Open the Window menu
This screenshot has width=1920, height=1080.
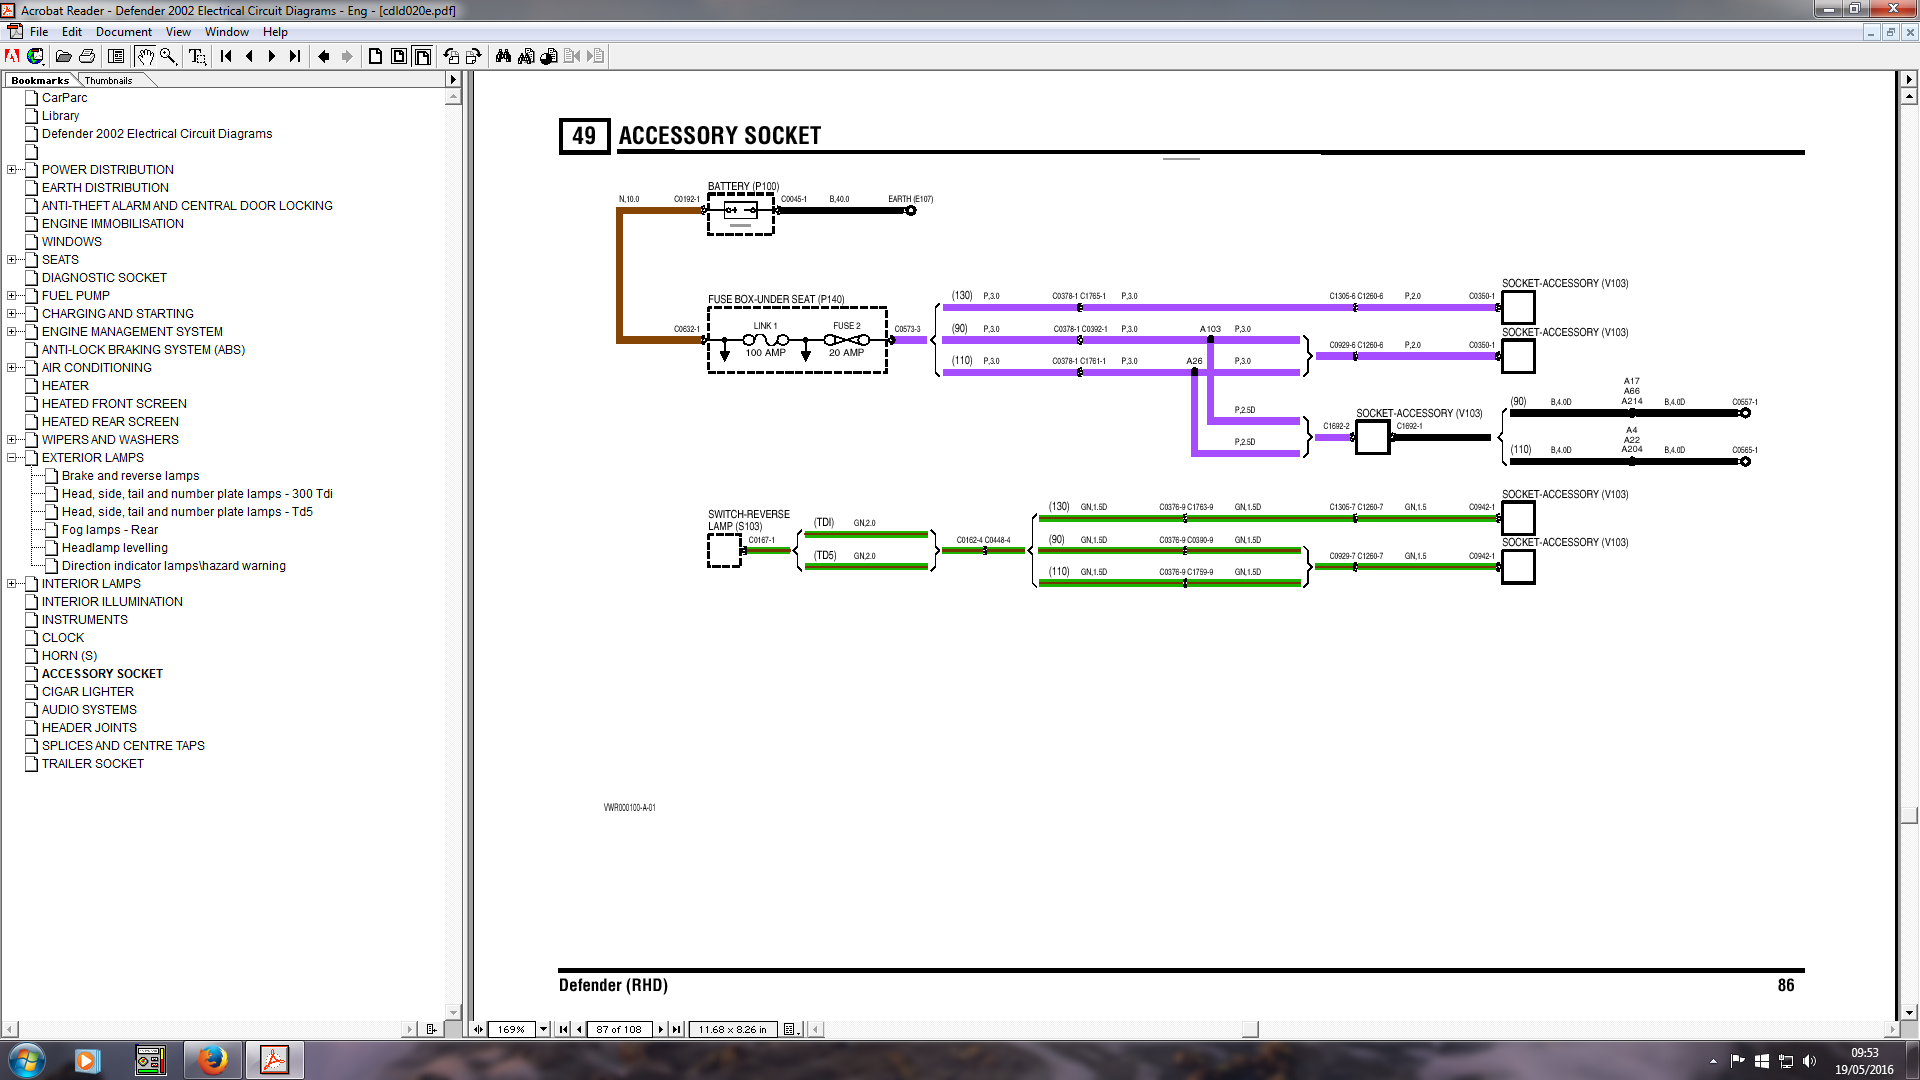[227, 32]
